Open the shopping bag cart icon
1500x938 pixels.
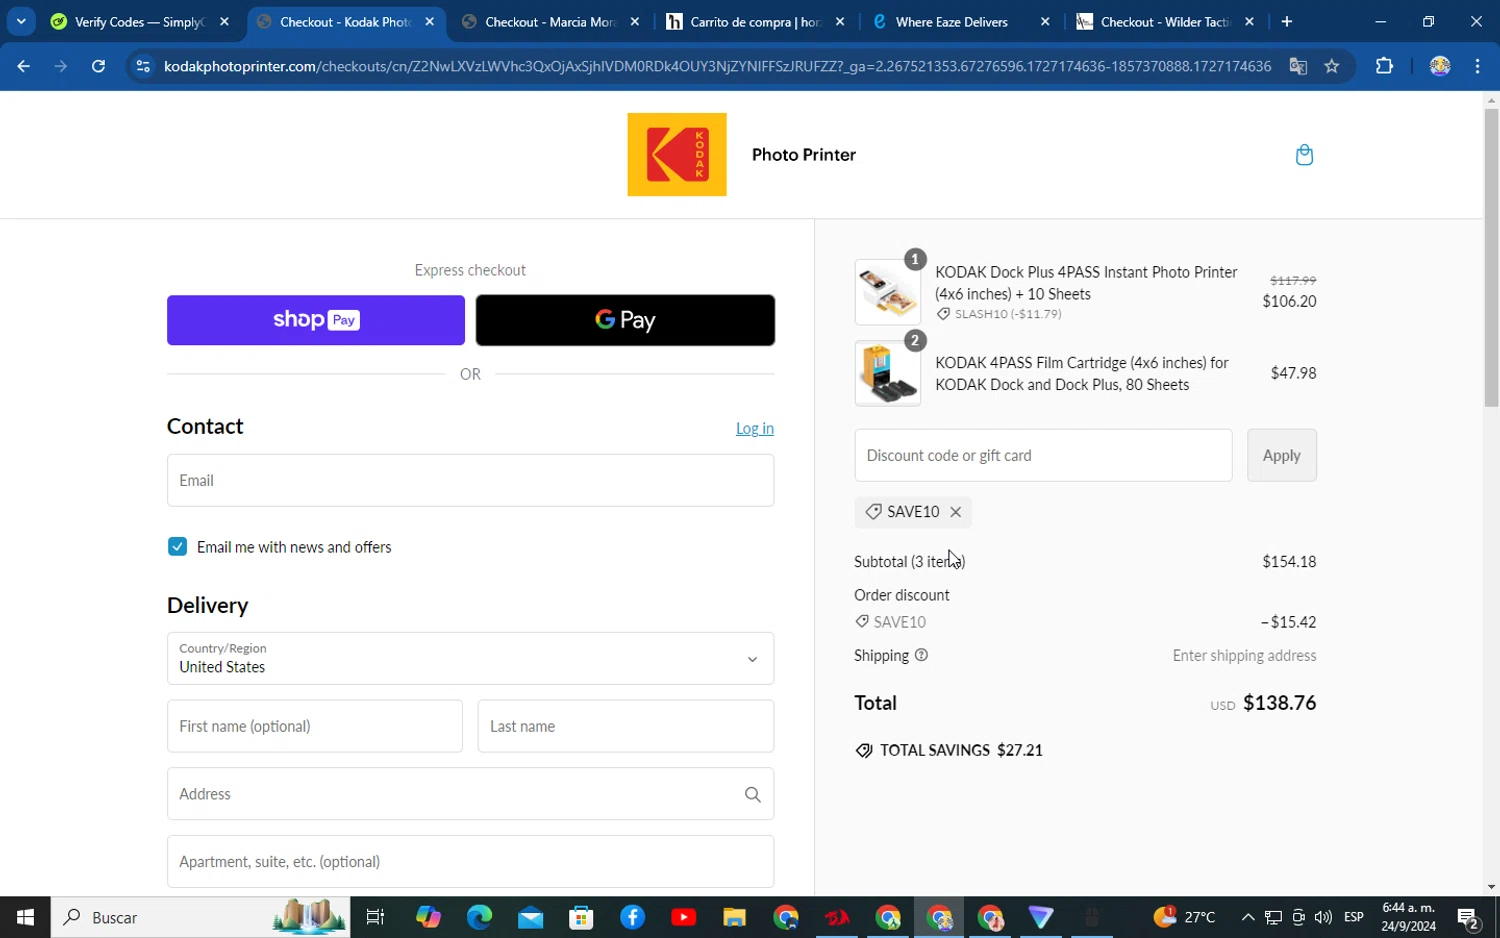[1304, 155]
